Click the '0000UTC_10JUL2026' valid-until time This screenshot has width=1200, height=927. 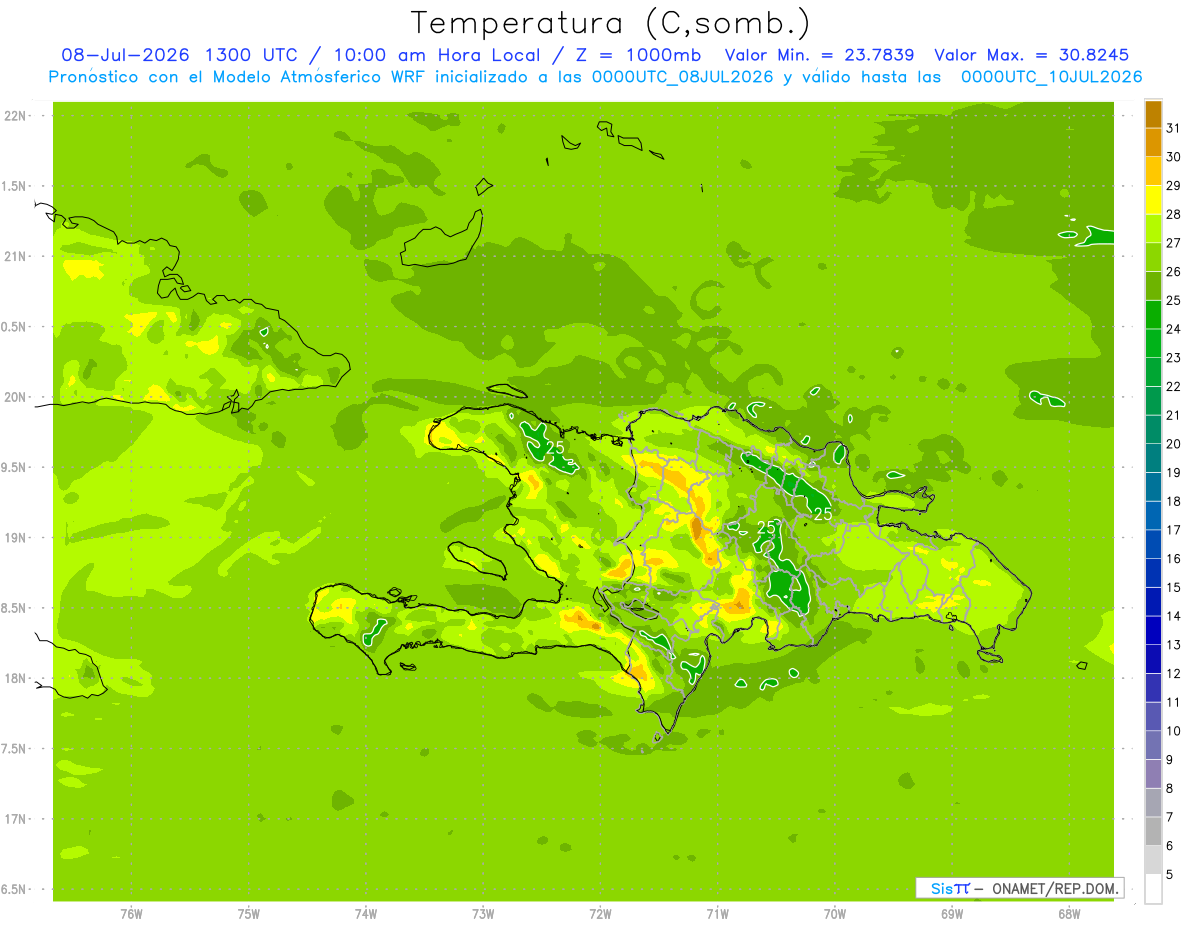pyautogui.click(x=1051, y=77)
